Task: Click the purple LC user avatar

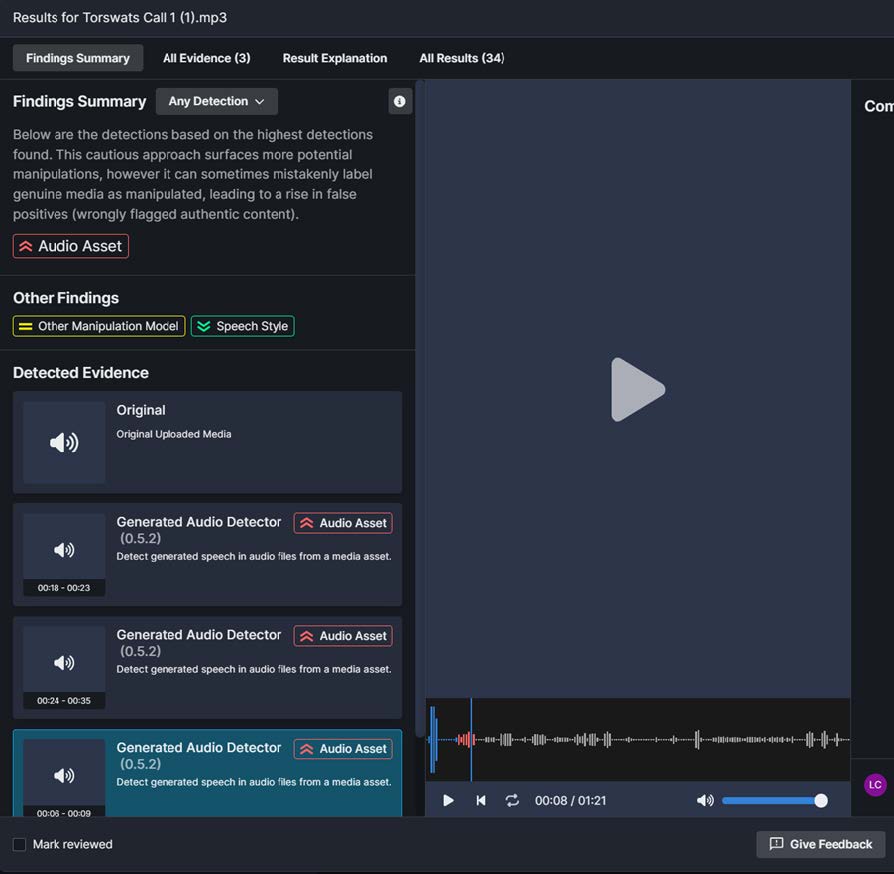Action: (875, 785)
